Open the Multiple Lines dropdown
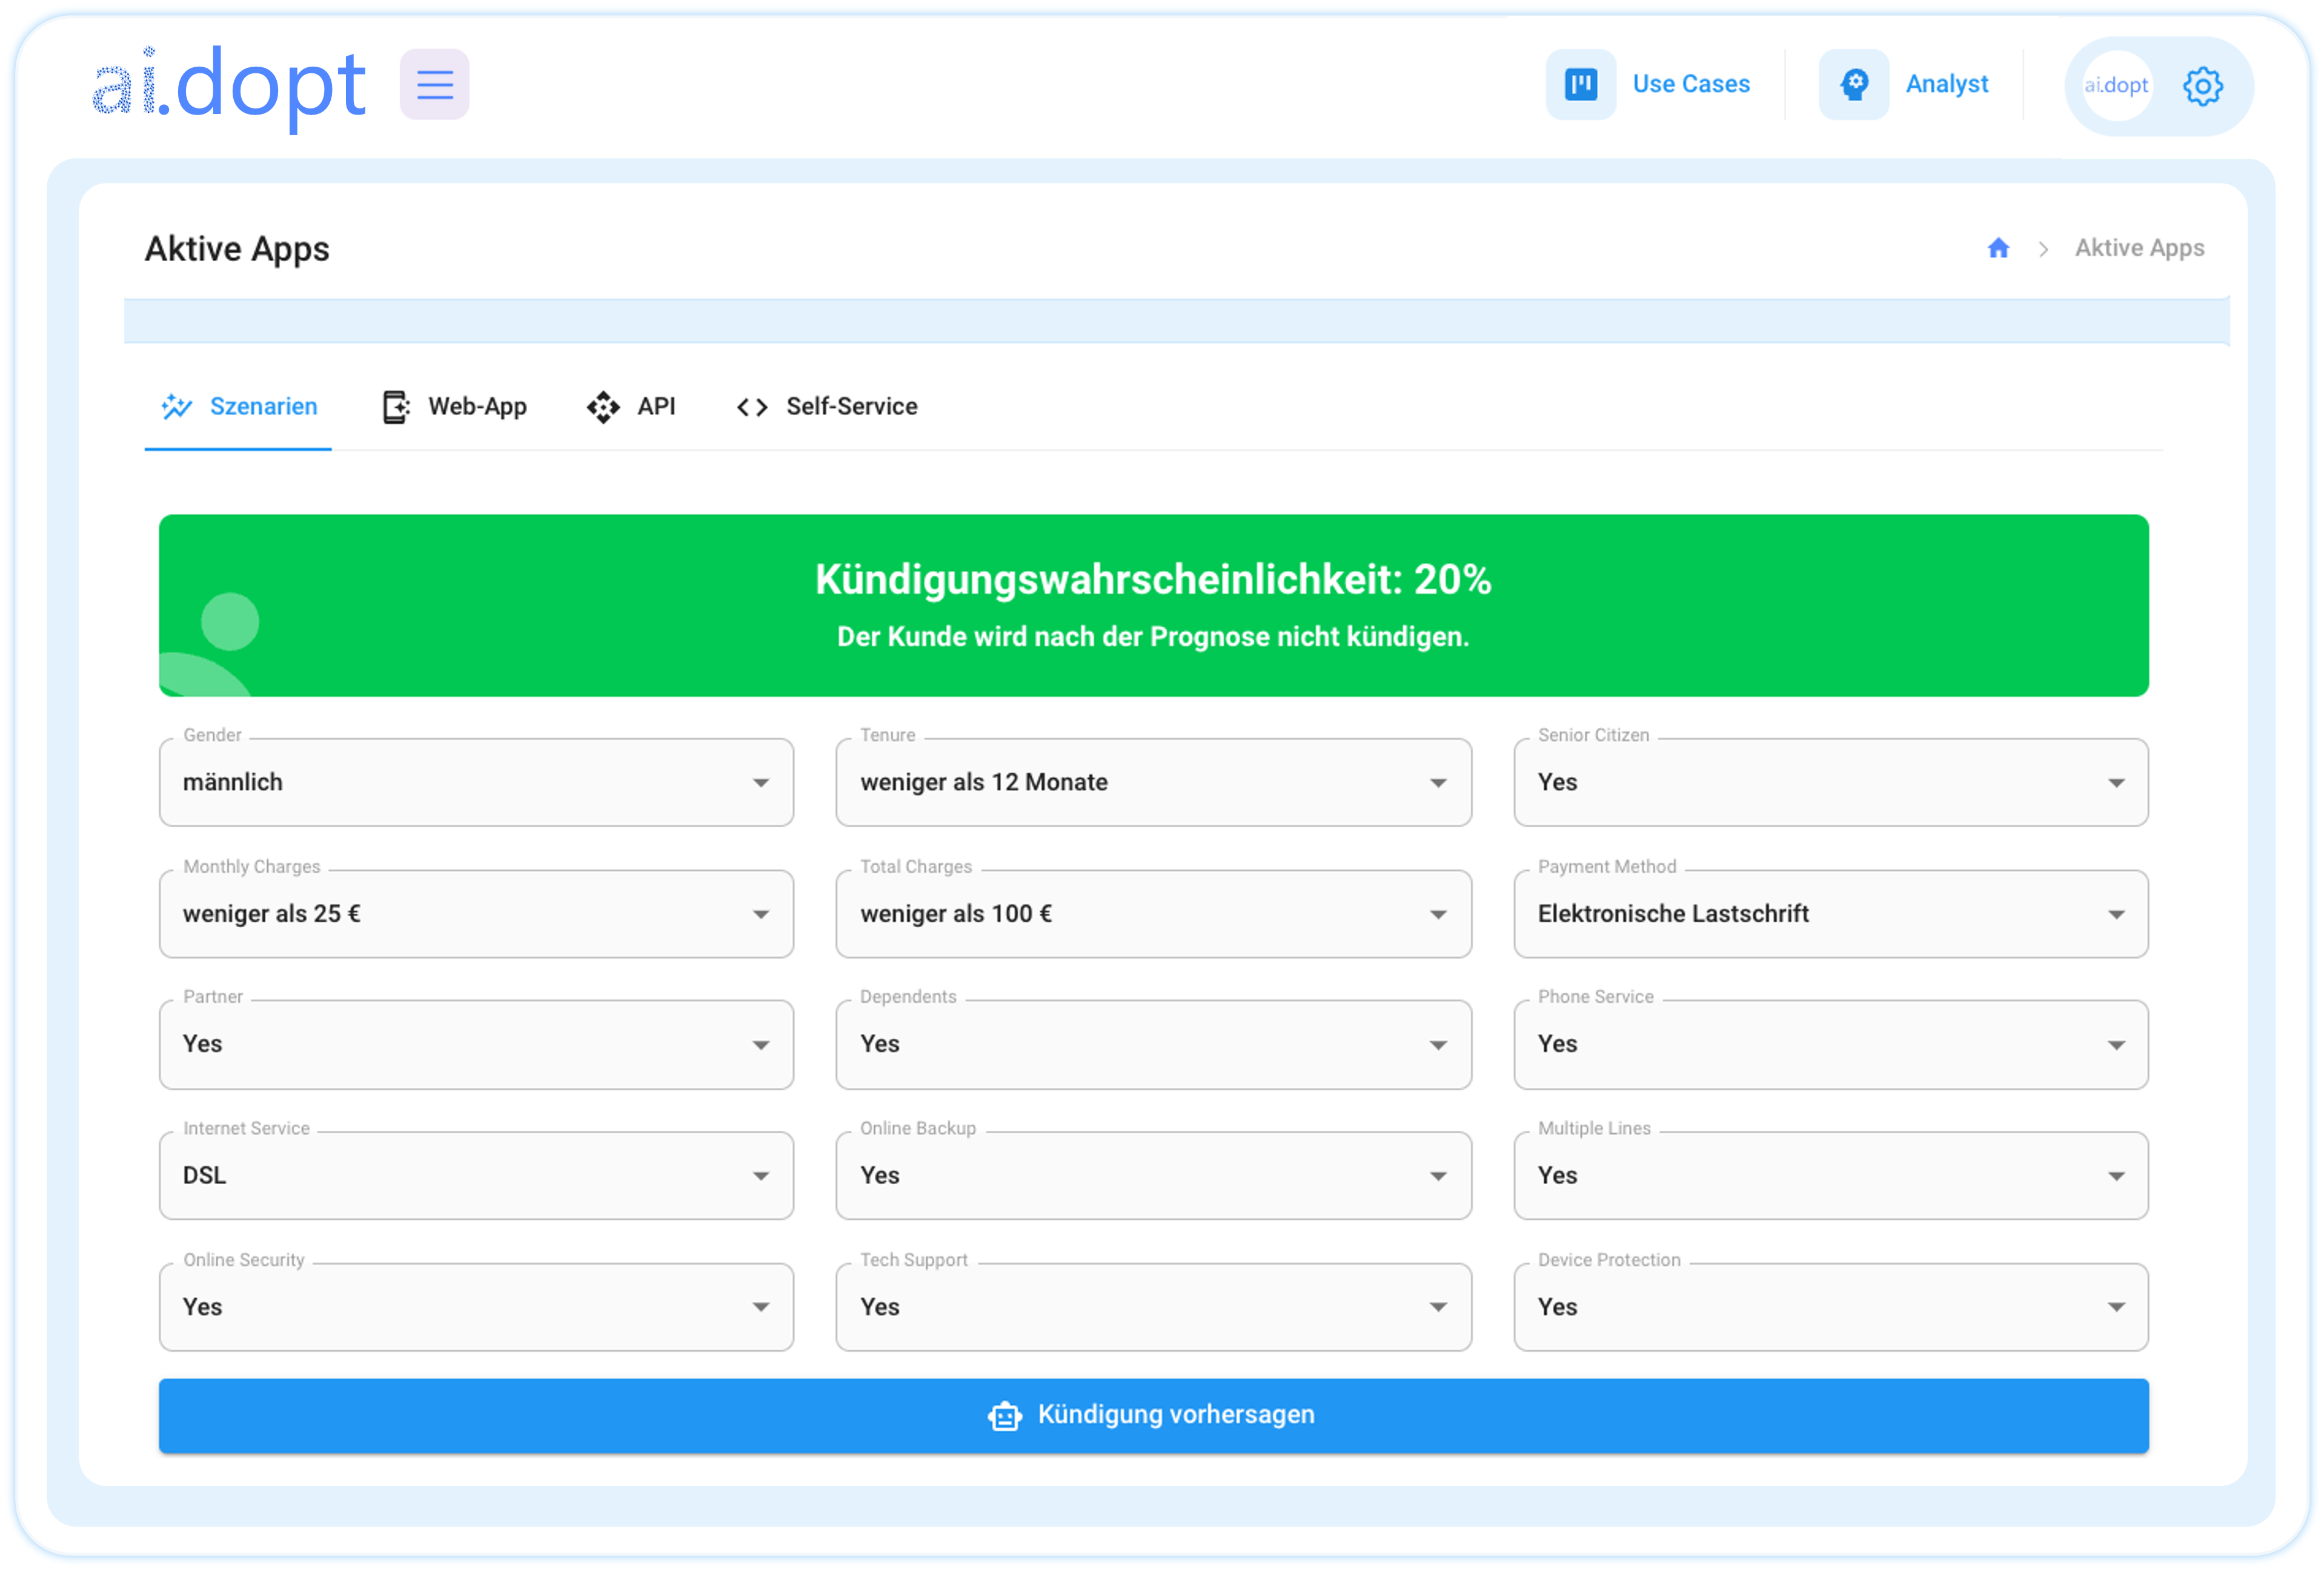The height and width of the screenshot is (1572, 2324). (1830, 1175)
